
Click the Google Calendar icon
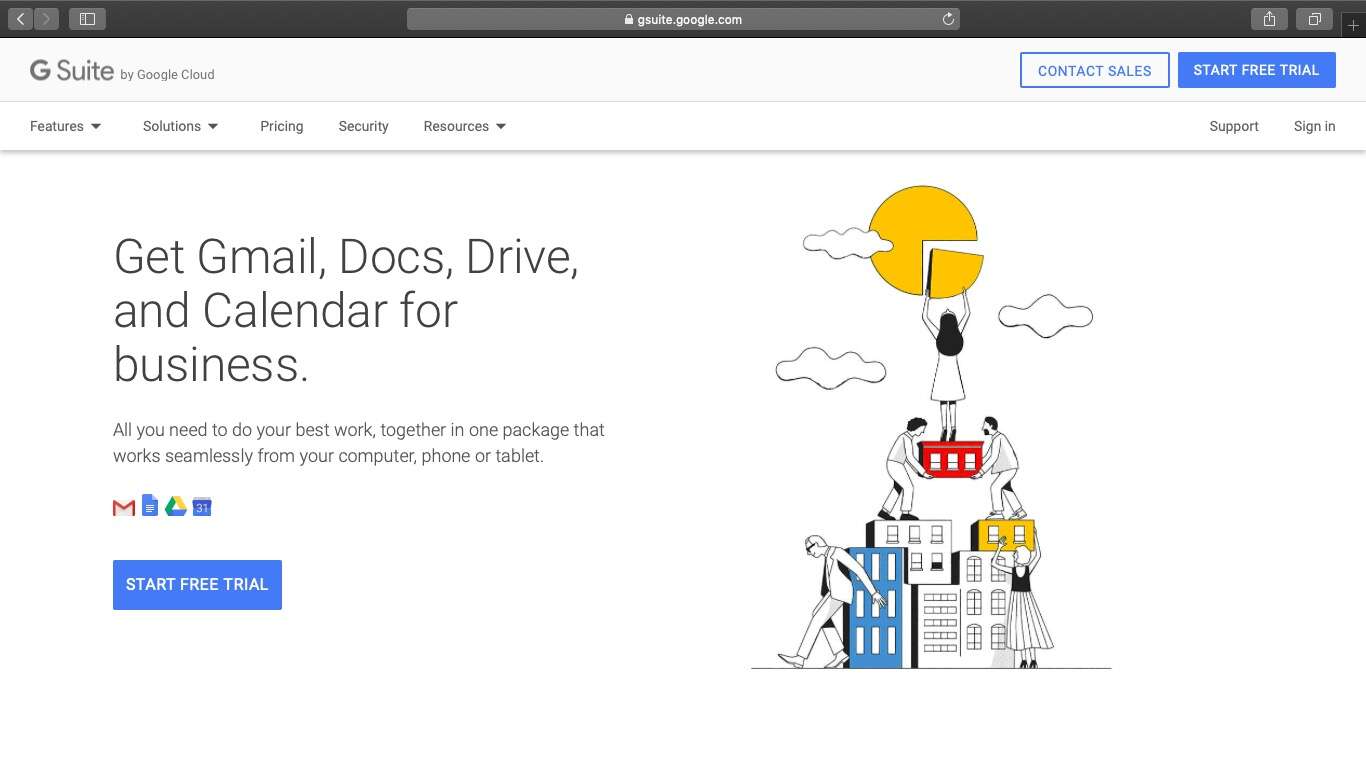(x=202, y=506)
